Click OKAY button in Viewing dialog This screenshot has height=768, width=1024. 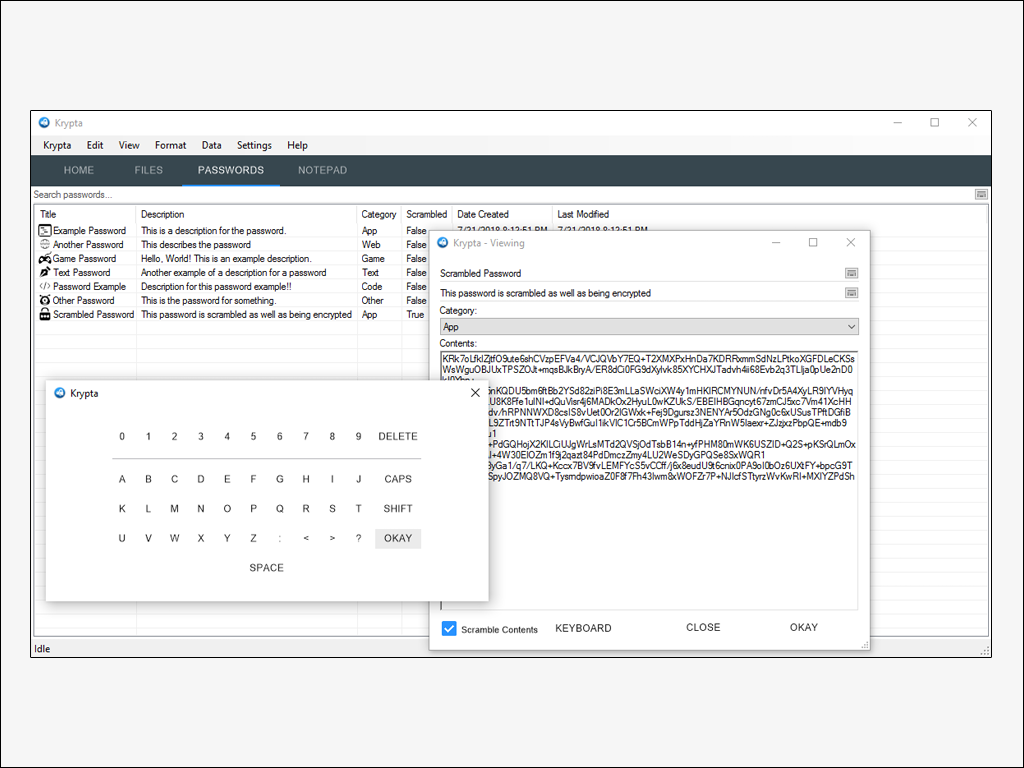pos(803,627)
